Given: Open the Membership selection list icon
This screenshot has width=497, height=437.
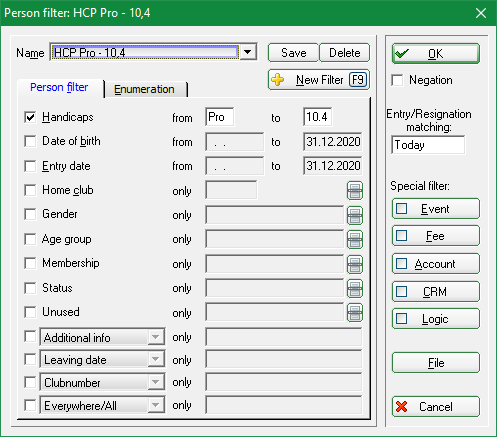Looking at the screenshot, I should (355, 264).
